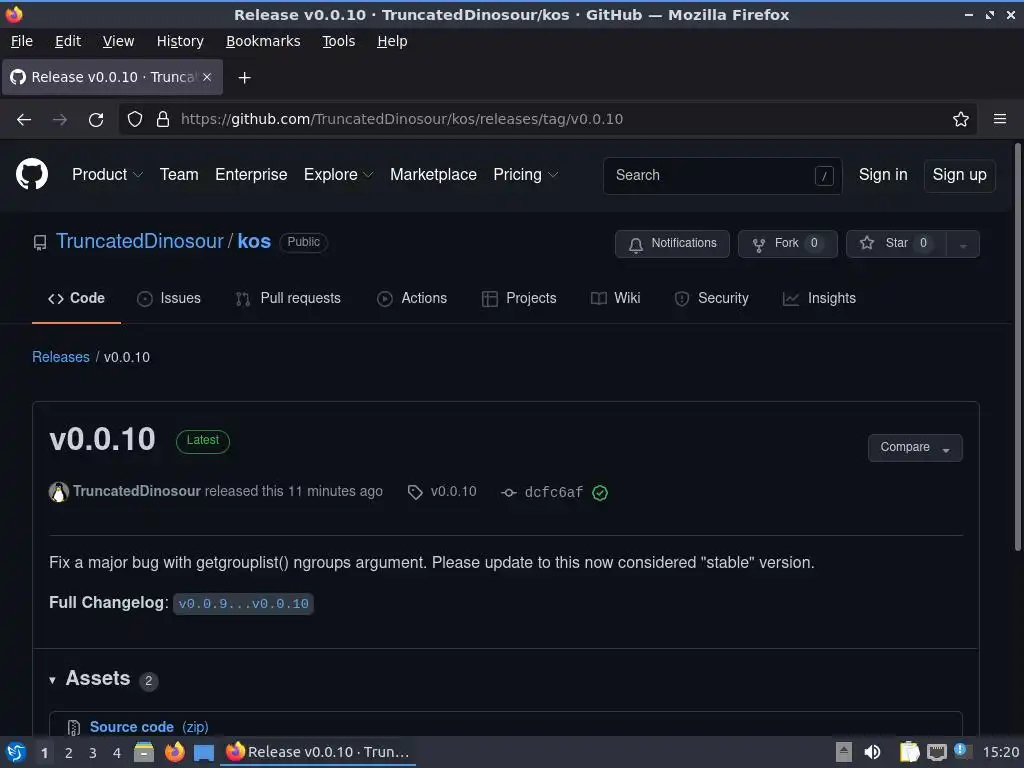Show site information via the padlock icon

[x=163, y=120]
